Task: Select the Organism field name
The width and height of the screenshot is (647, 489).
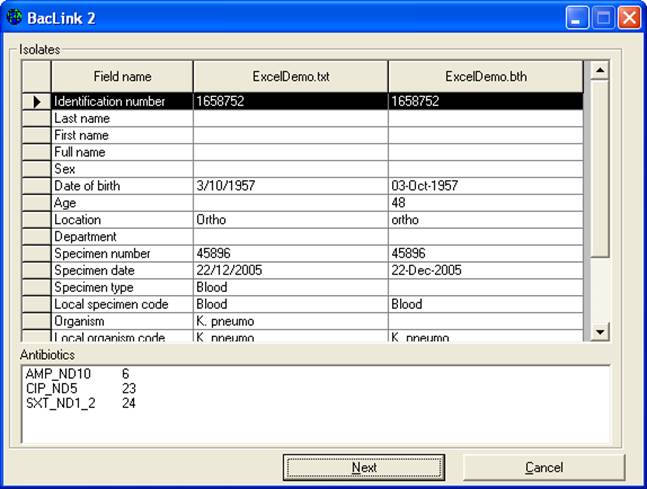Action: 122,321
